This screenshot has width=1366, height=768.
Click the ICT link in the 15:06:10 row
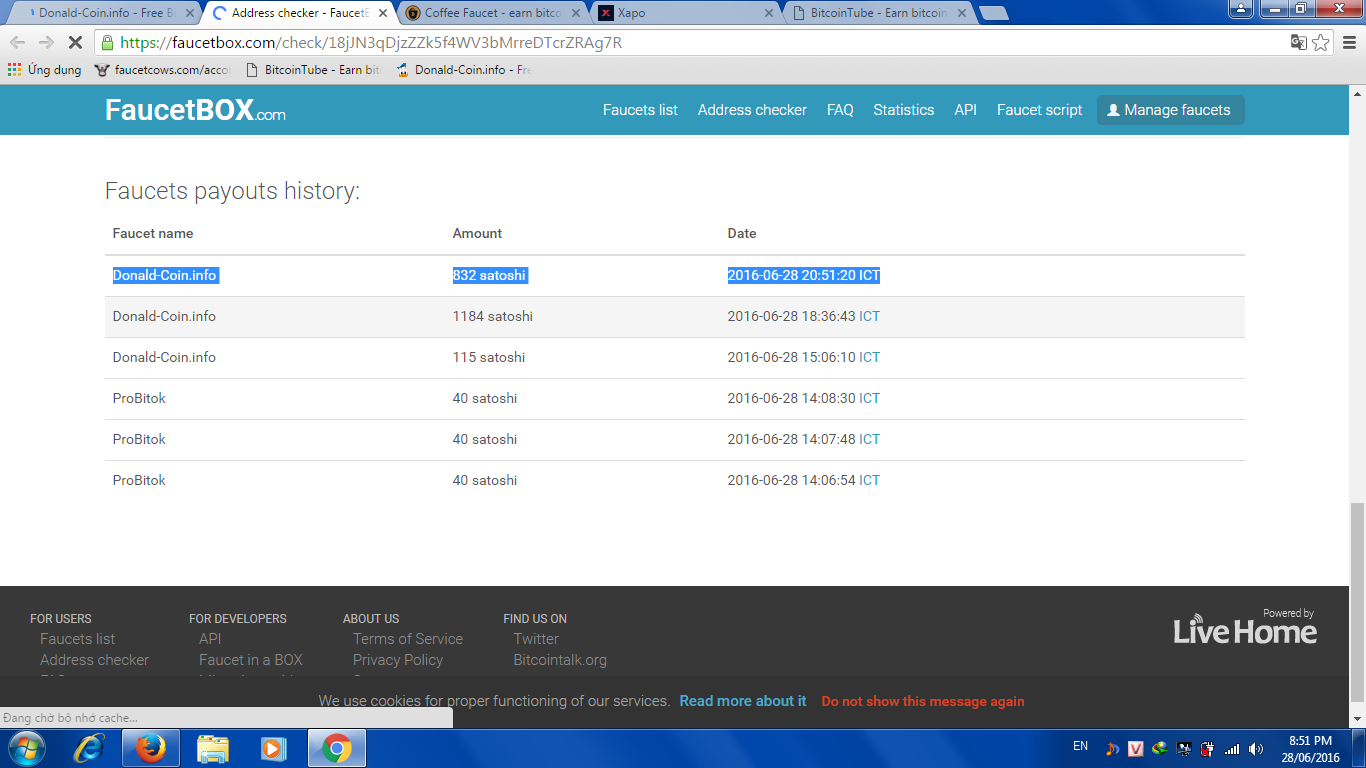869,357
